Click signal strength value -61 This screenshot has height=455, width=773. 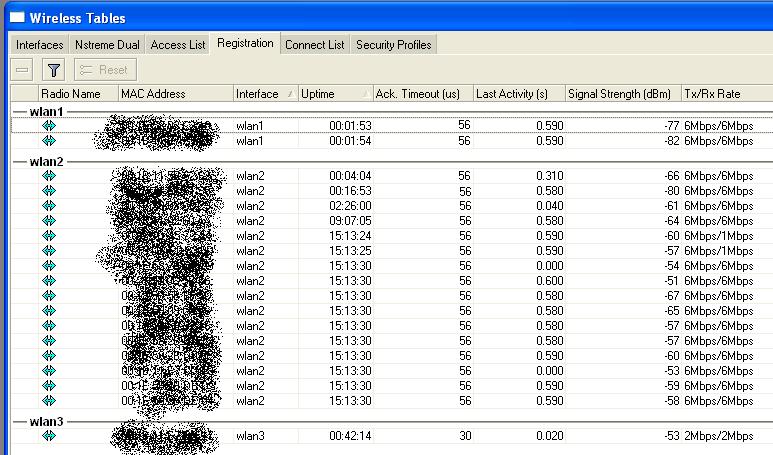coord(671,206)
